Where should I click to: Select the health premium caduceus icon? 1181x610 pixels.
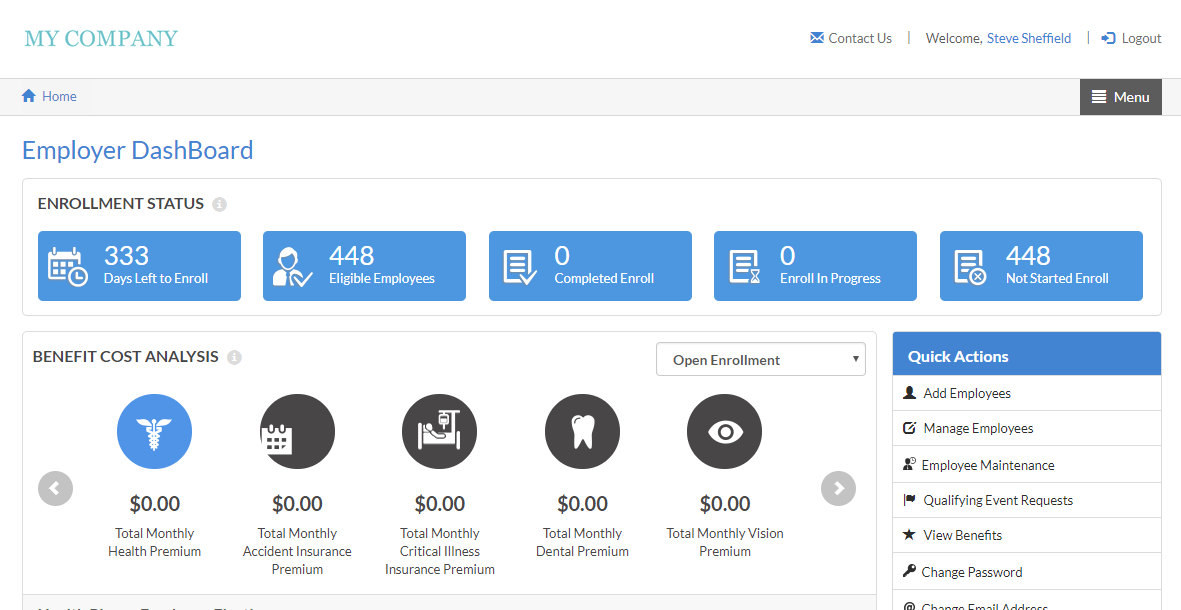click(x=154, y=431)
